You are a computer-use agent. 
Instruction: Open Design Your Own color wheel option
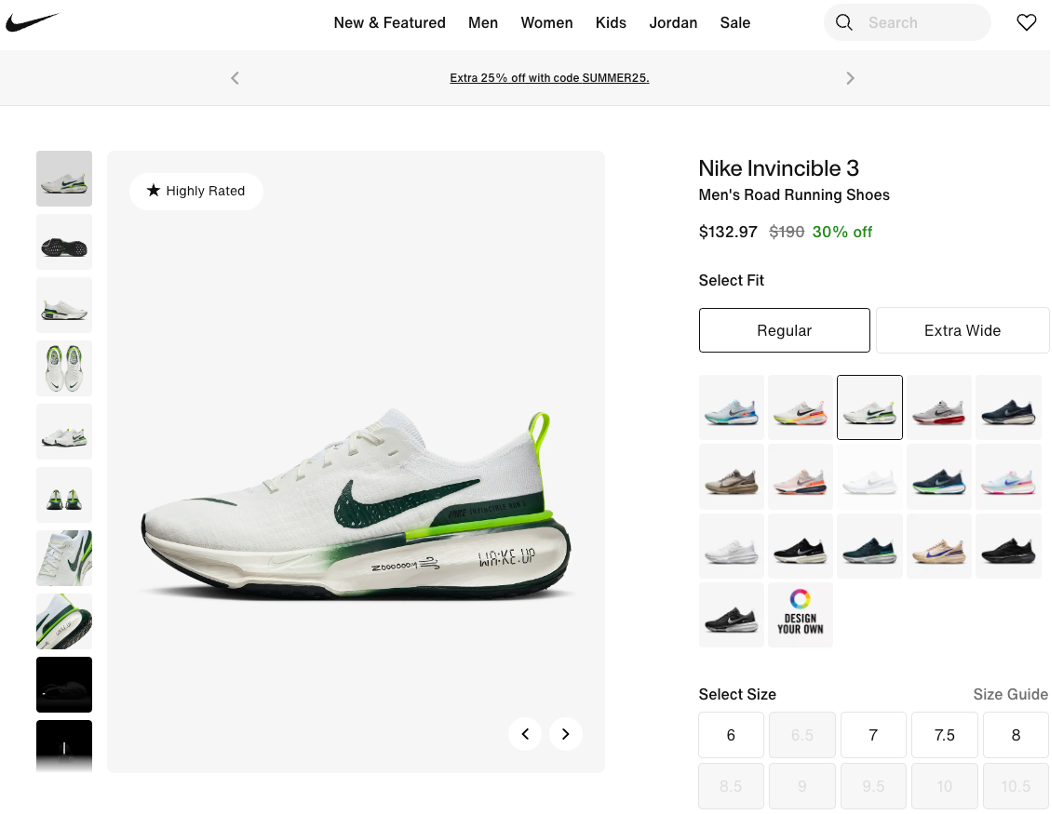coord(800,614)
